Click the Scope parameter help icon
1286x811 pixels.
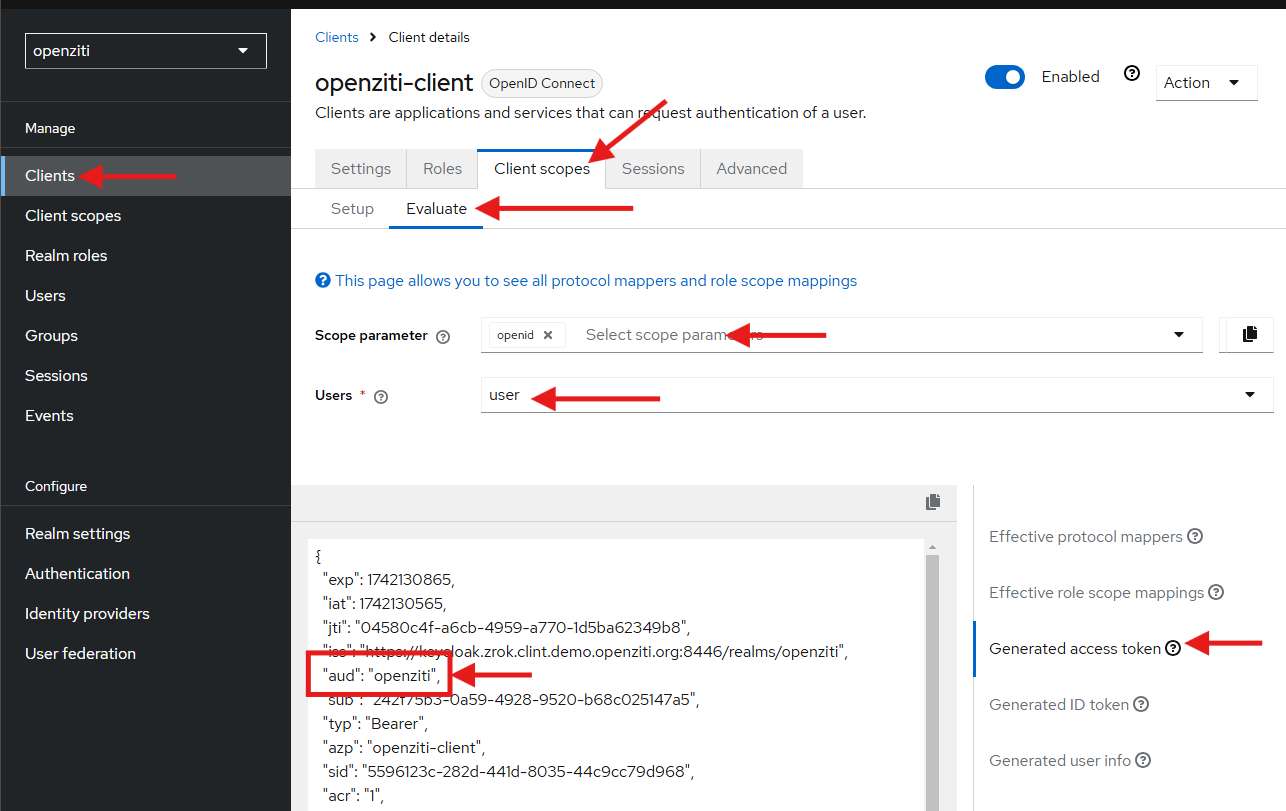[x=442, y=336]
